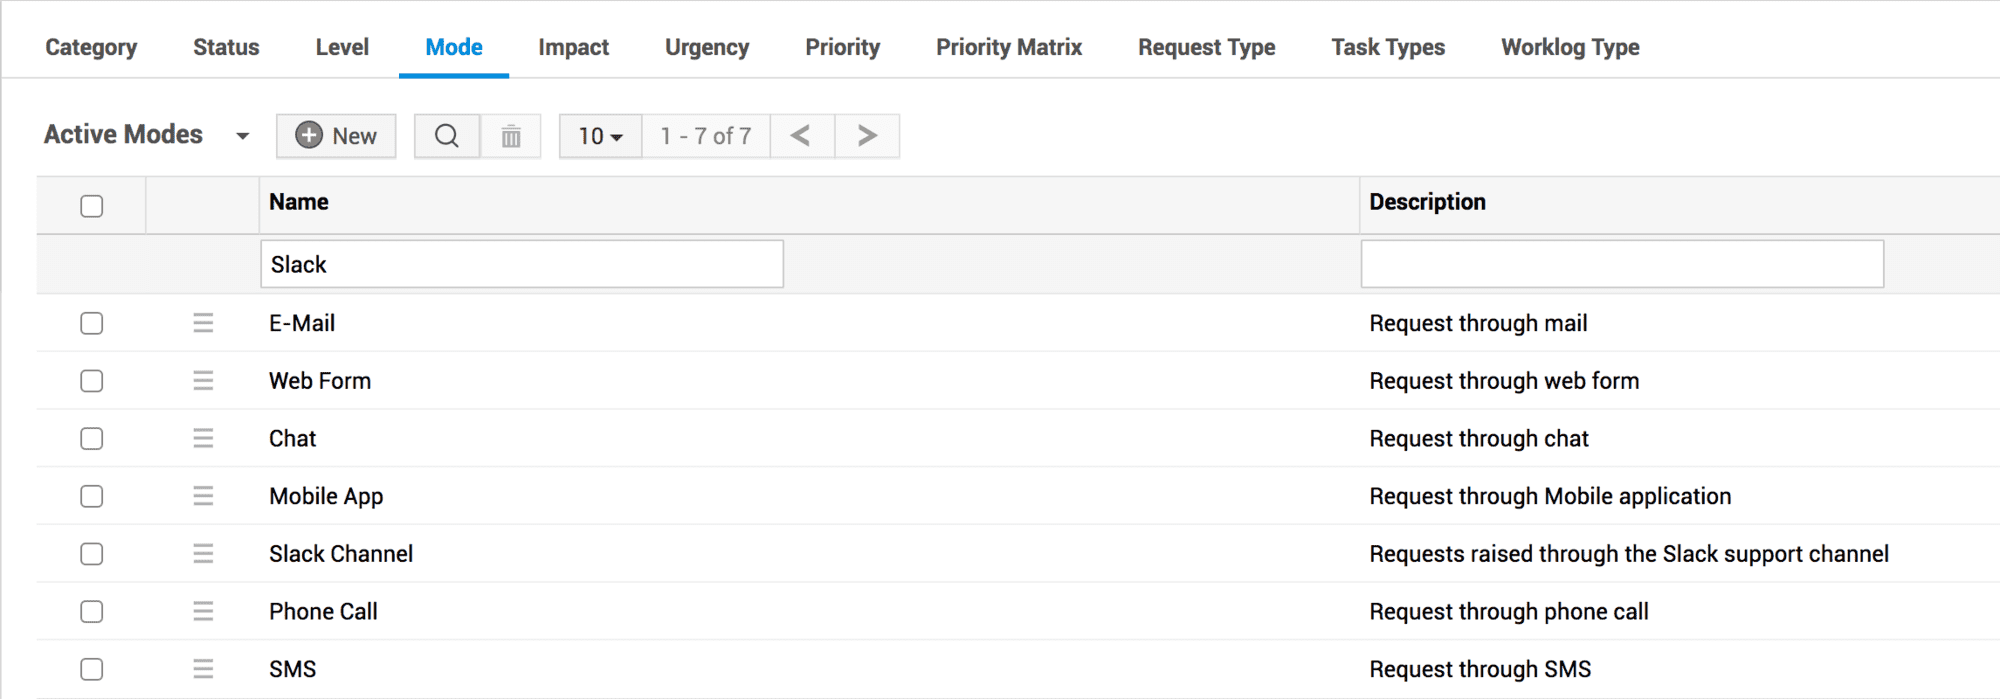Switch to the Priority Matrix tab
This screenshot has height=699, width=2000.
point(1008,46)
